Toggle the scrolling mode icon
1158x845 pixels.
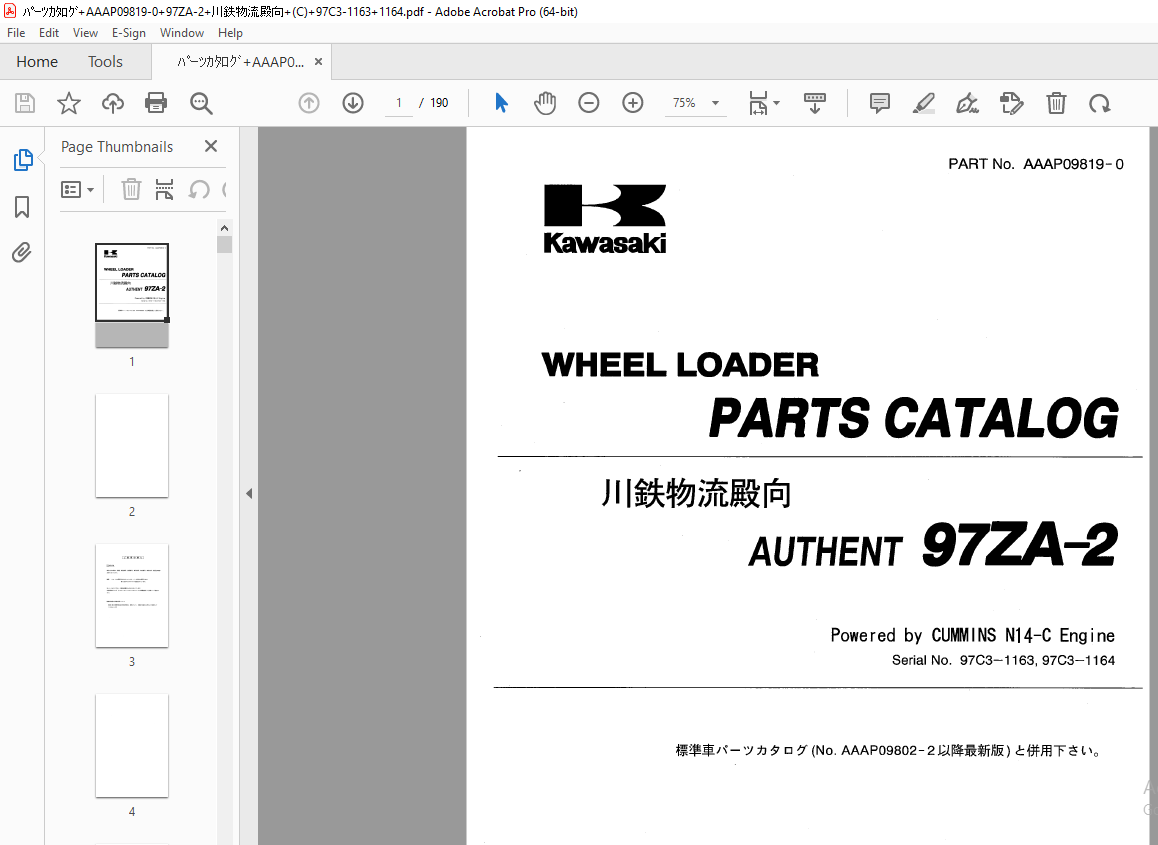tap(815, 103)
